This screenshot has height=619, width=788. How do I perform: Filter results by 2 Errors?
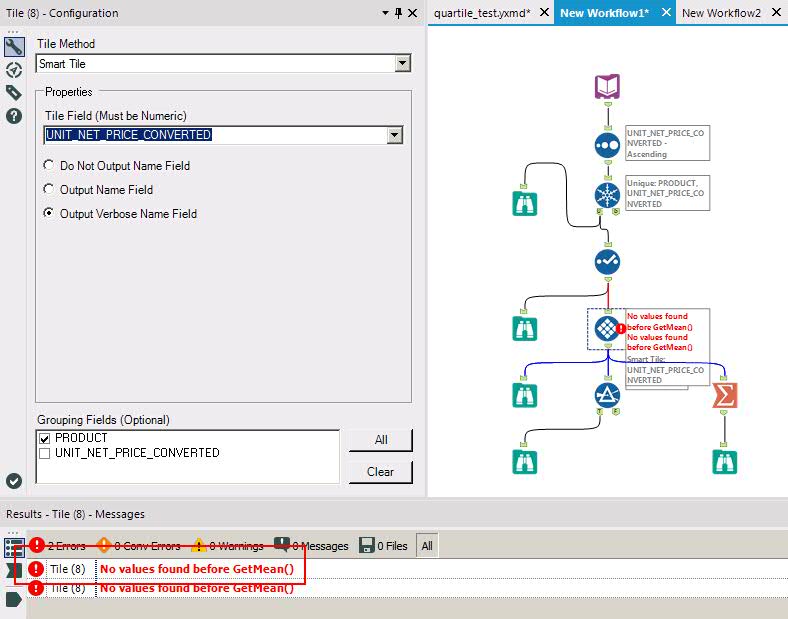[x=57, y=546]
